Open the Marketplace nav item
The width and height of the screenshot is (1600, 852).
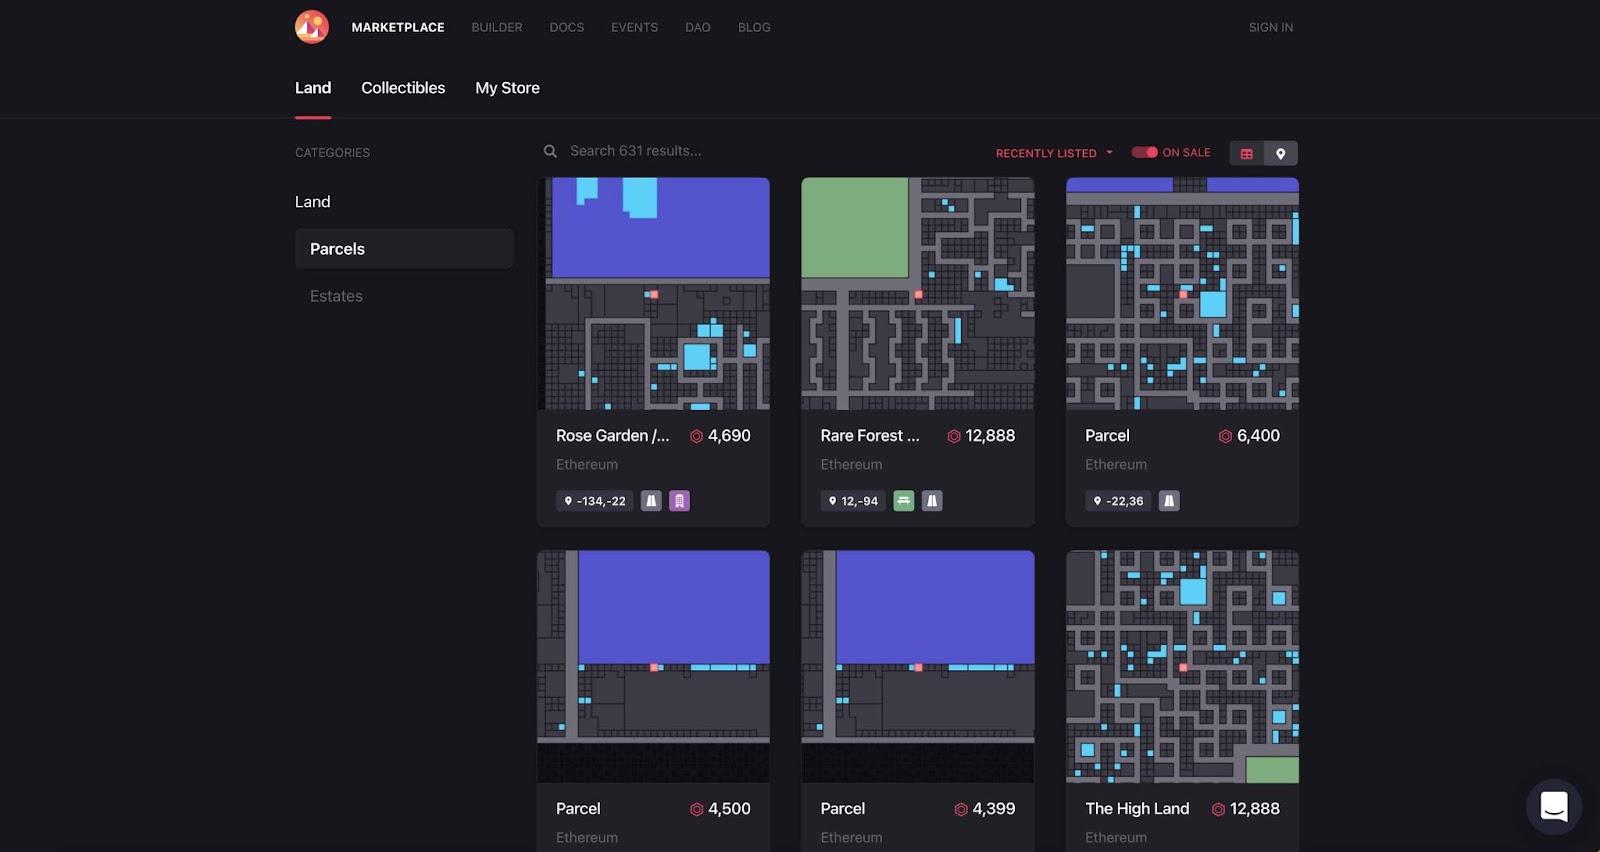click(x=398, y=28)
